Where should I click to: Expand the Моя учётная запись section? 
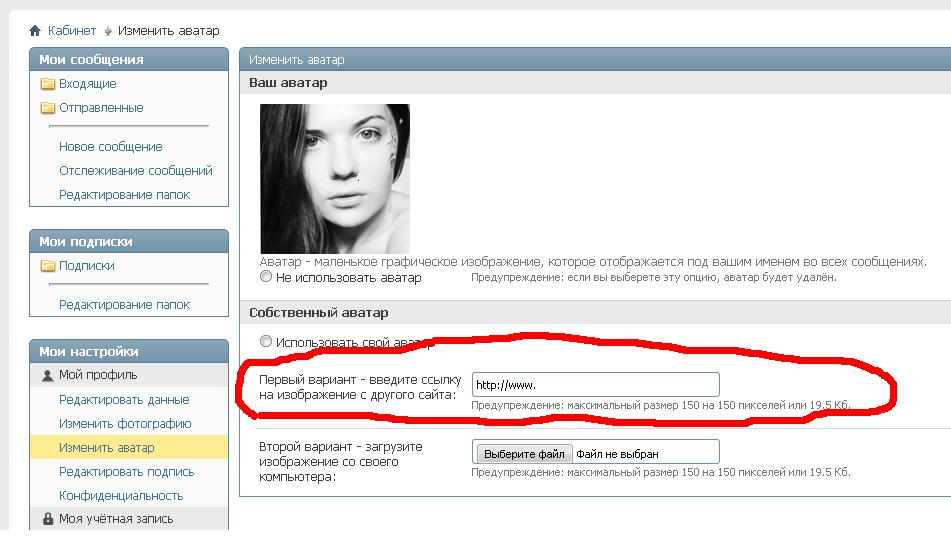click(115, 519)
